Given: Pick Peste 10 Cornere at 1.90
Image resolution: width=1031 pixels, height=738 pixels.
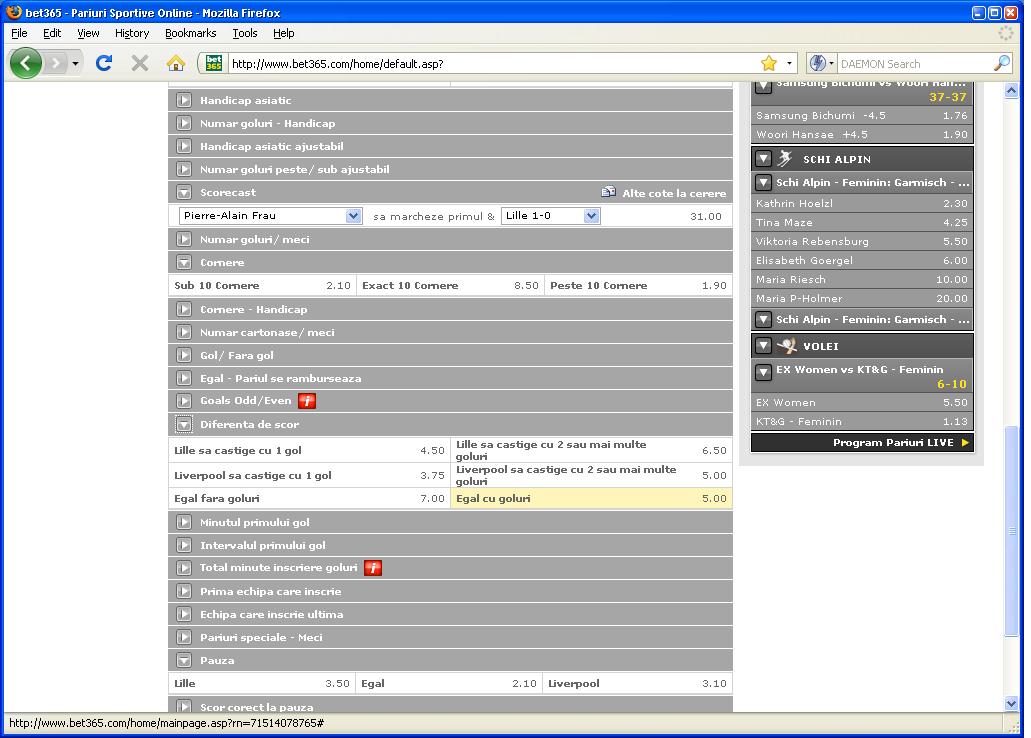Looking at the screenshot, I should [x=638, y=285].
